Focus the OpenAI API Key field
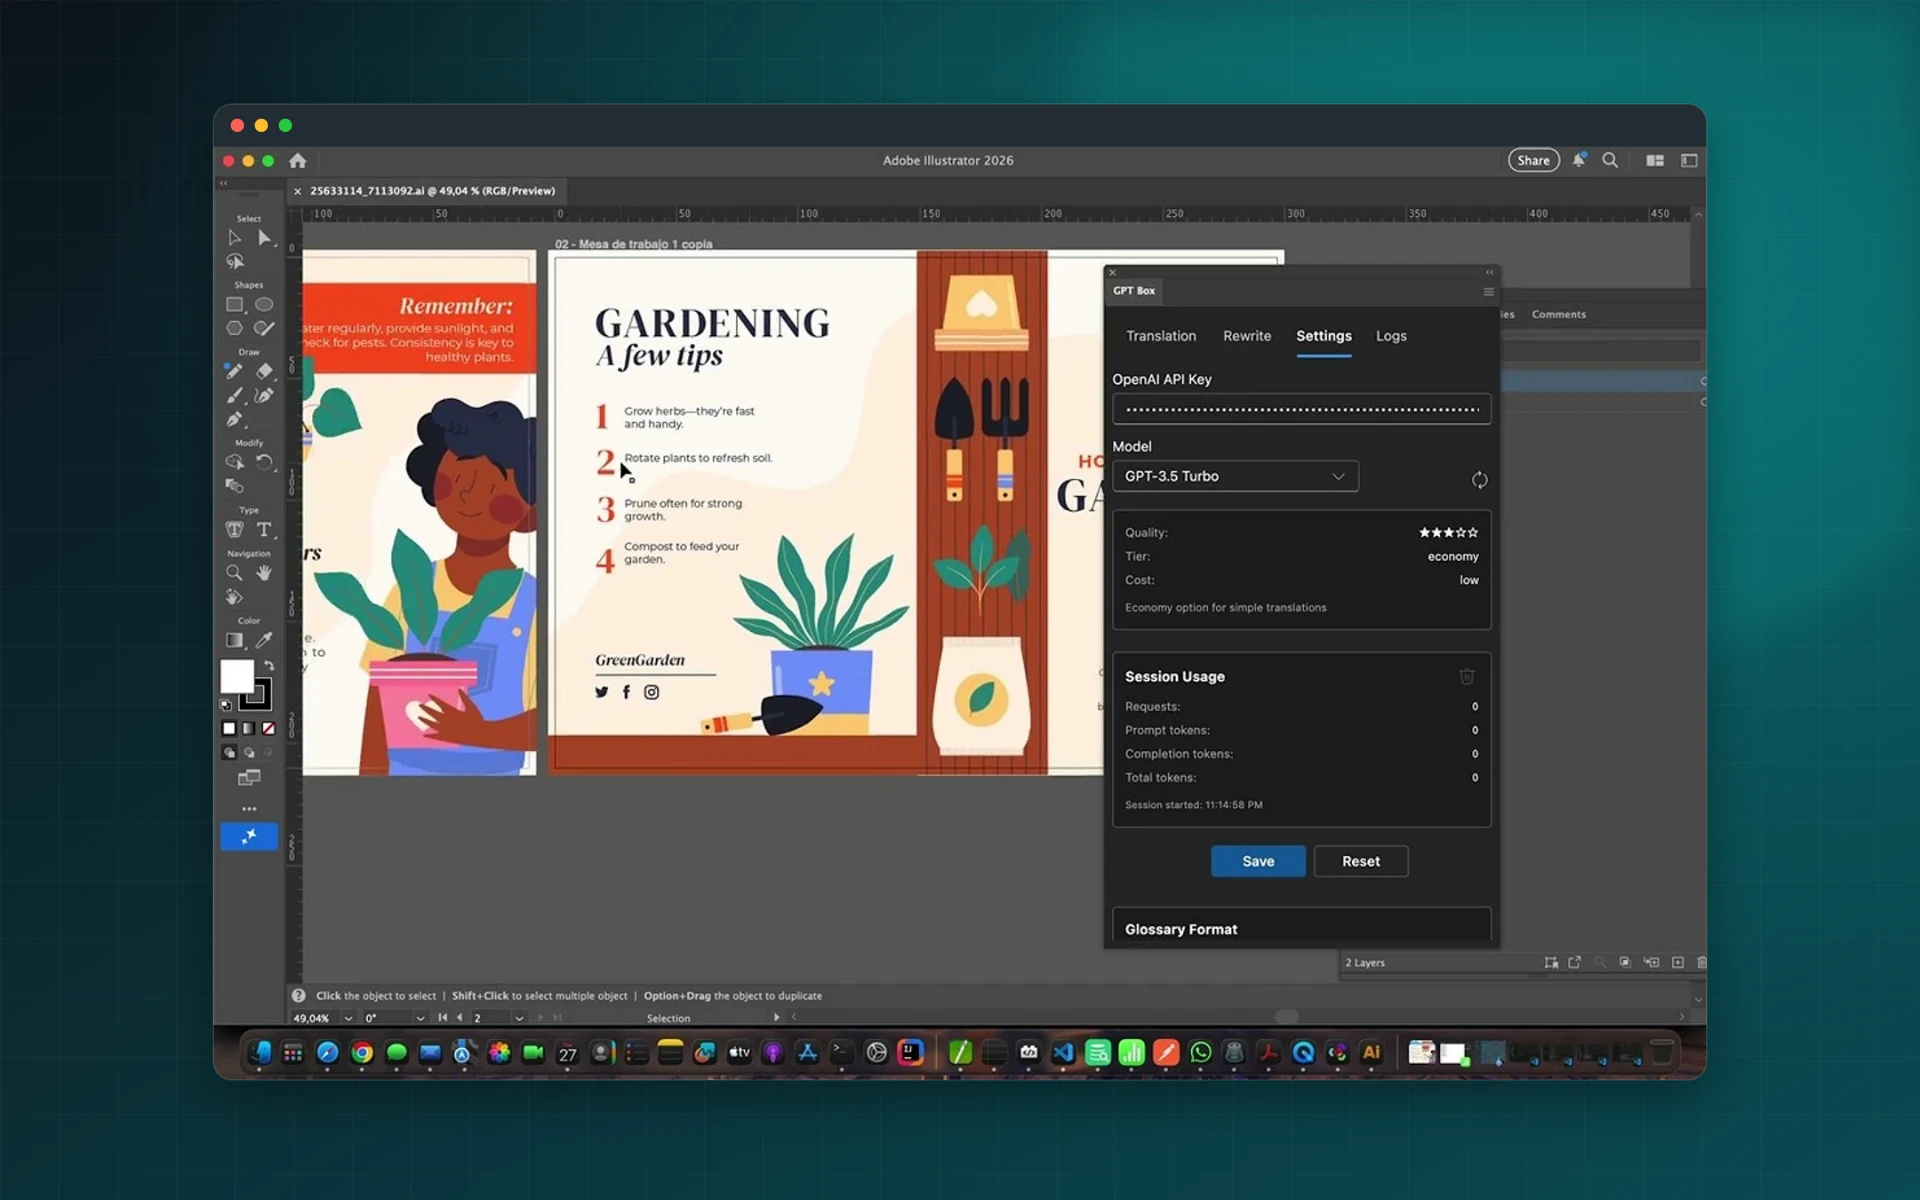This screenshot has width=1920, height=1200. click(x=1301, y=409)
